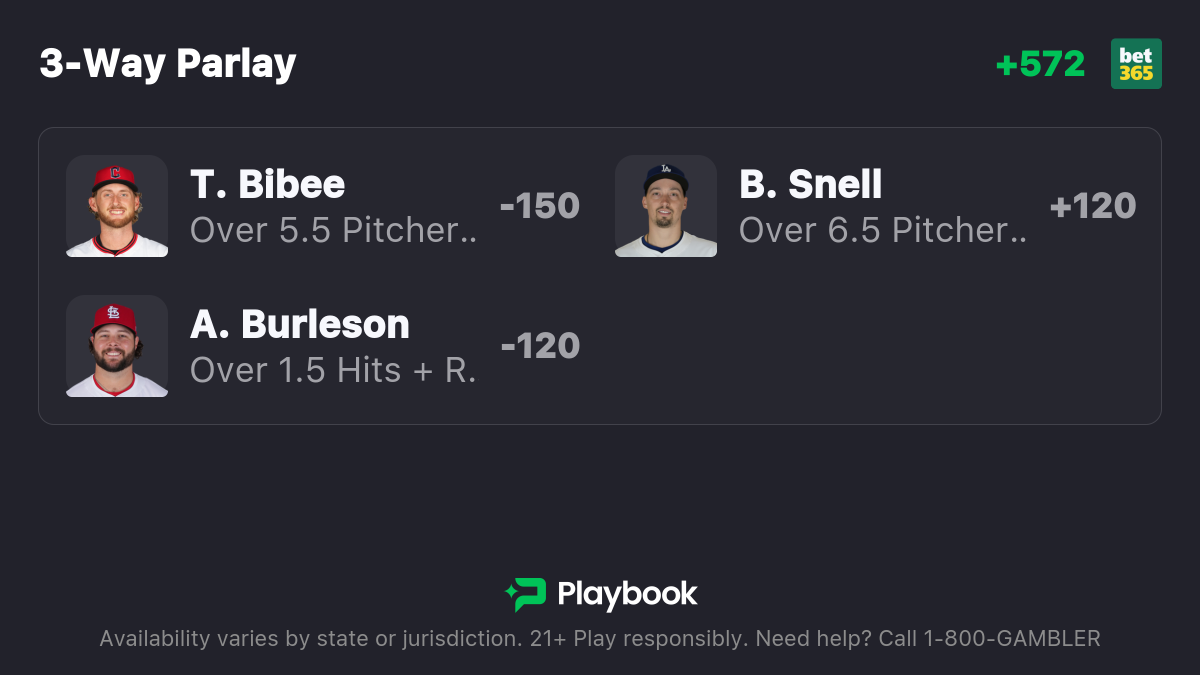The width and height of the screenshot is (1200, 675).
Task: Select the B. Snell player name
Action: click(x=811, y=184)
